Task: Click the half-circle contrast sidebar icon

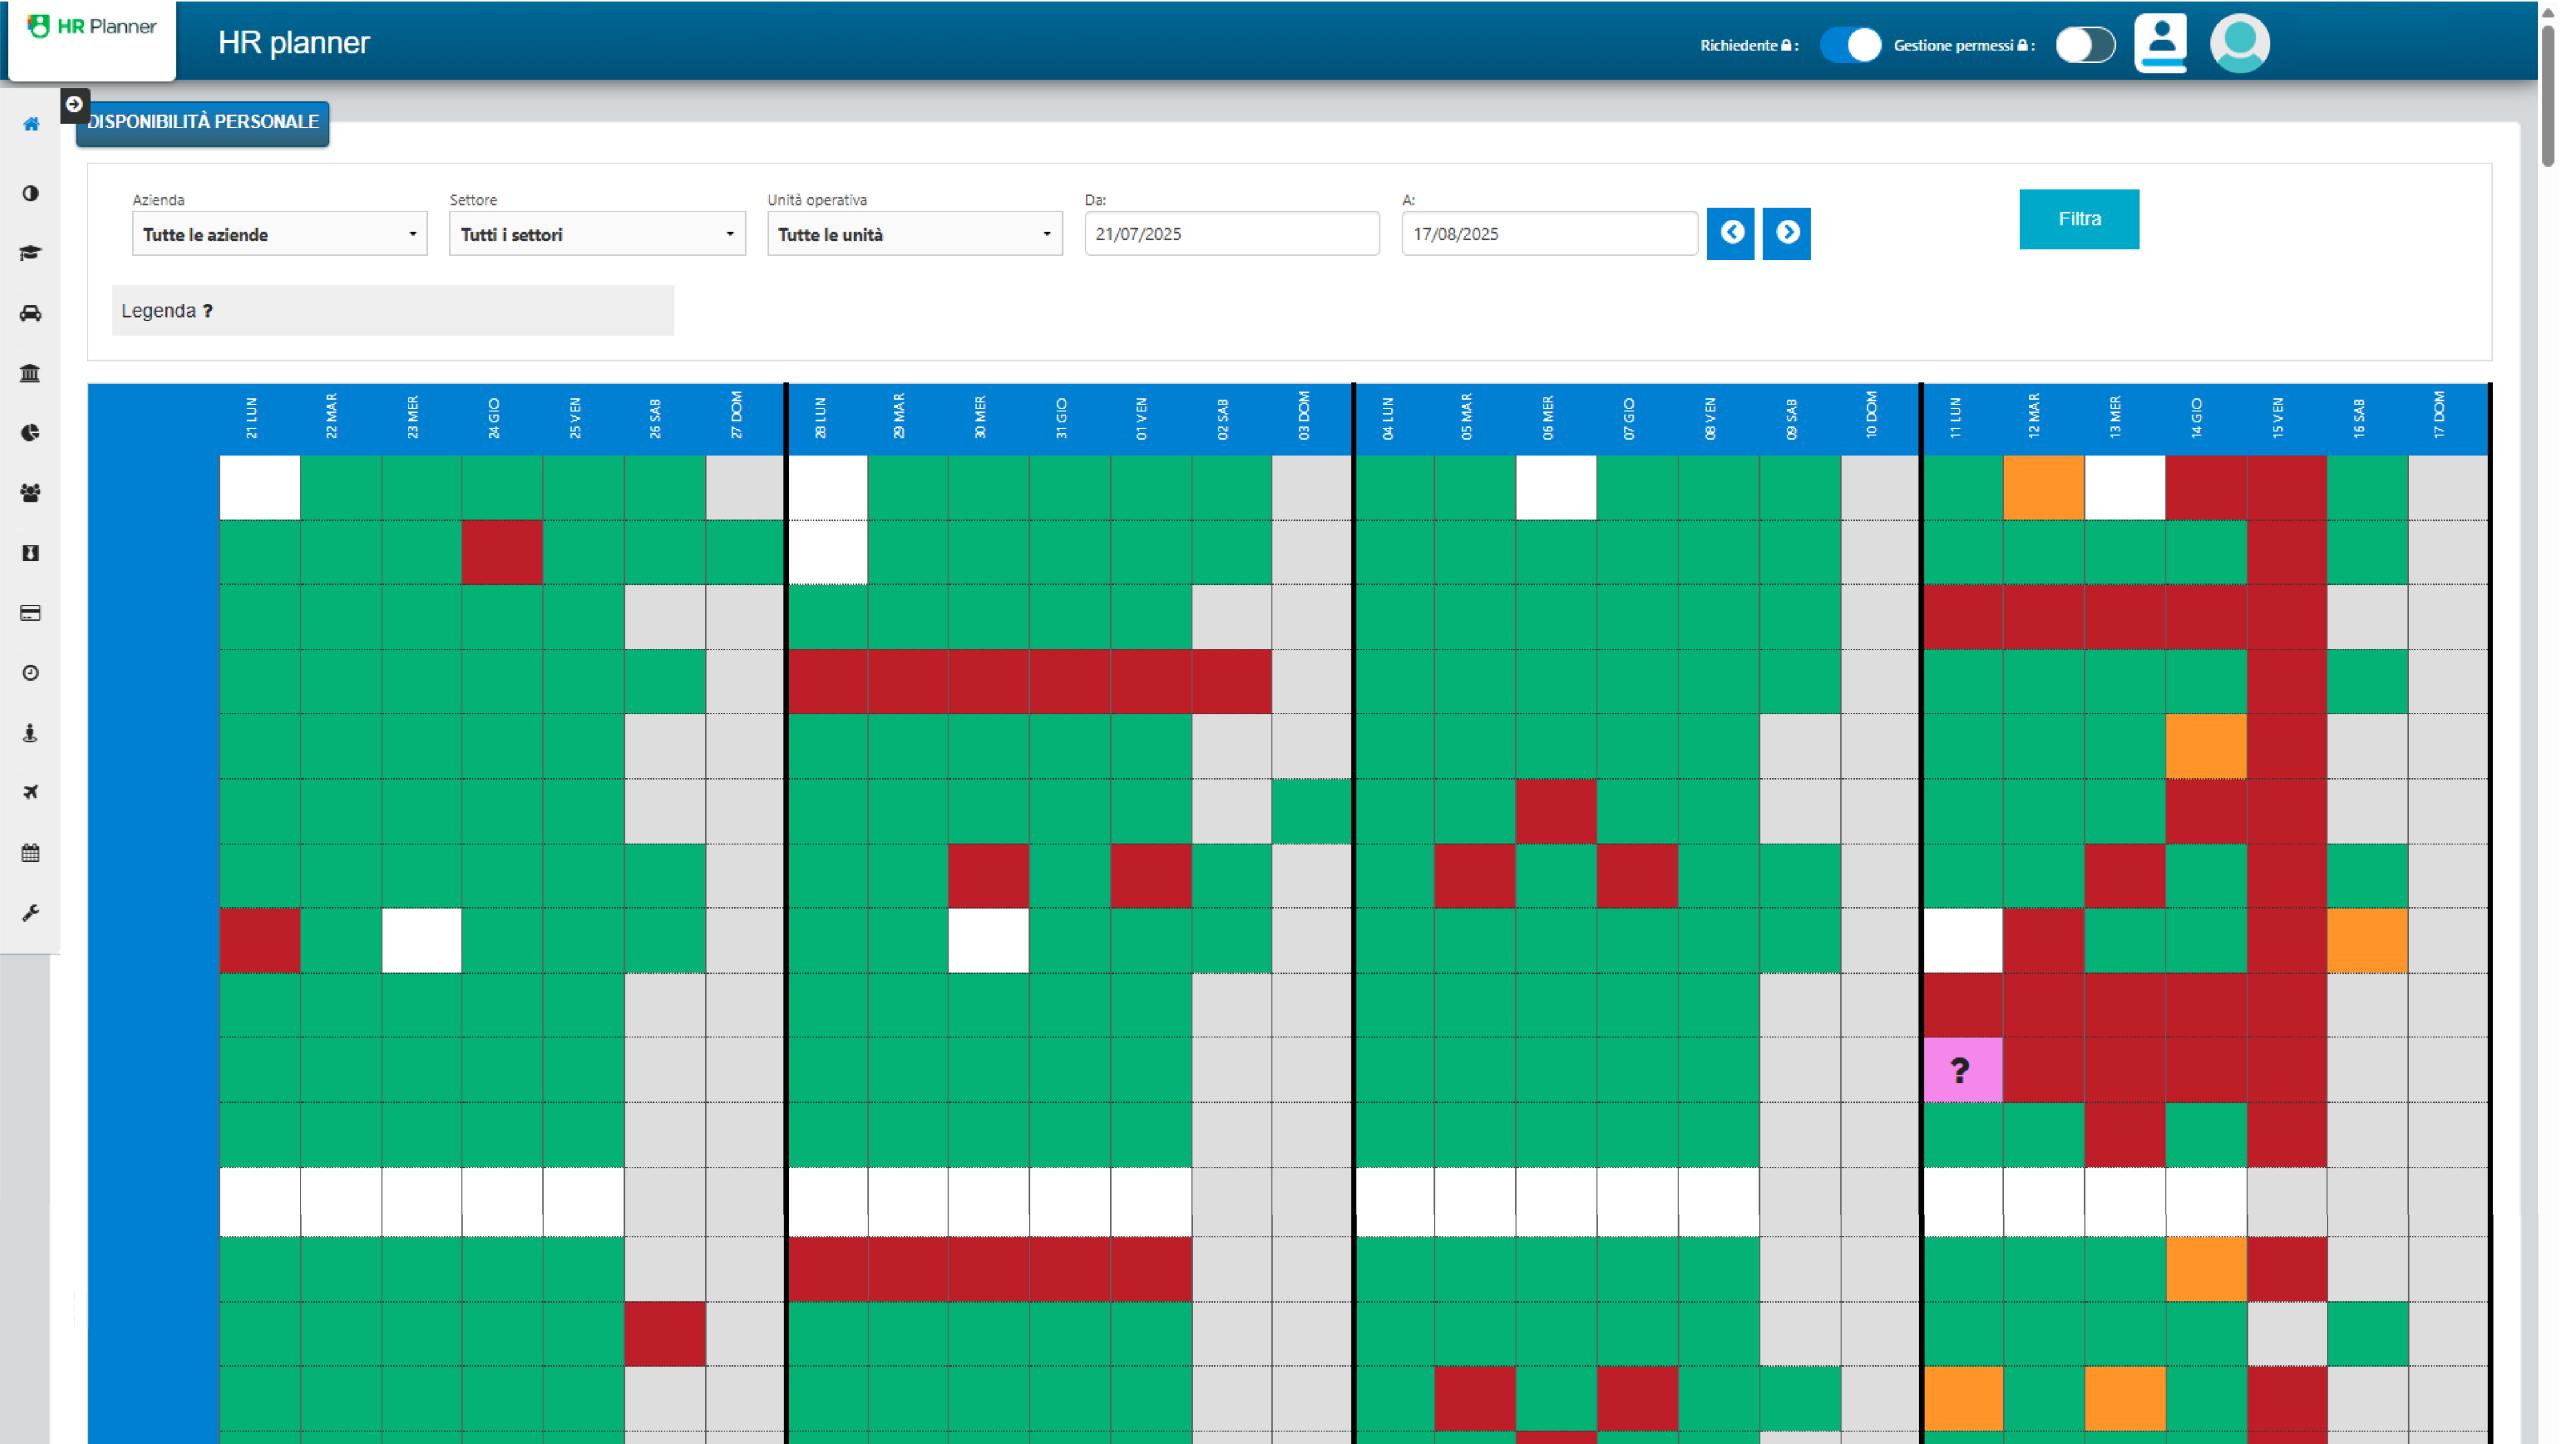Action: [x=31, y=193]
